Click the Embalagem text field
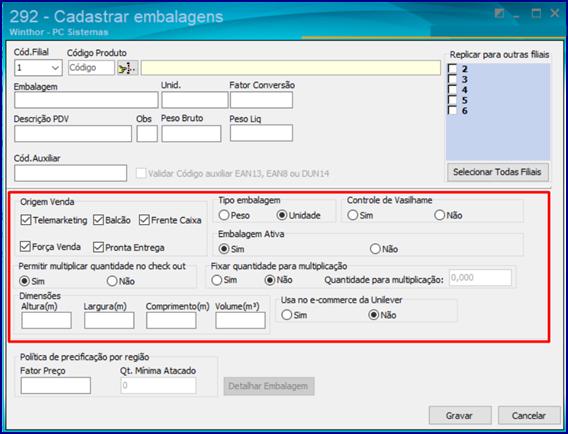 pos(86,100)
